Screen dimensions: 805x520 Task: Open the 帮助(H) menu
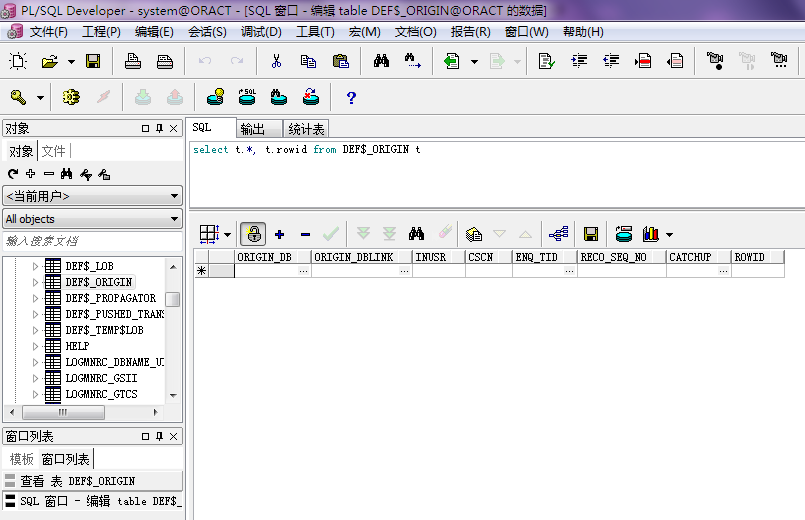coord(583,32)
